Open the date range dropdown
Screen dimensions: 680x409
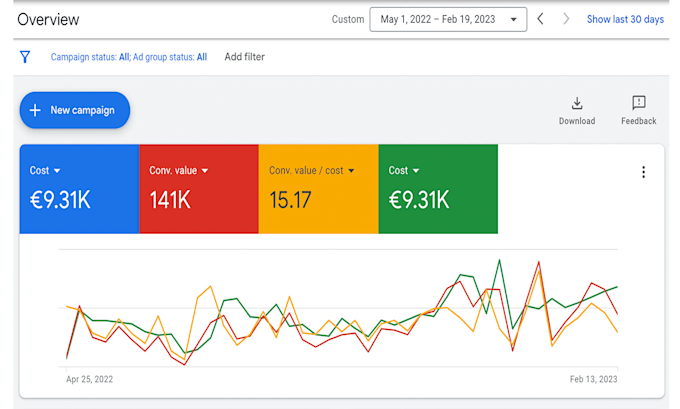point(448,20)
